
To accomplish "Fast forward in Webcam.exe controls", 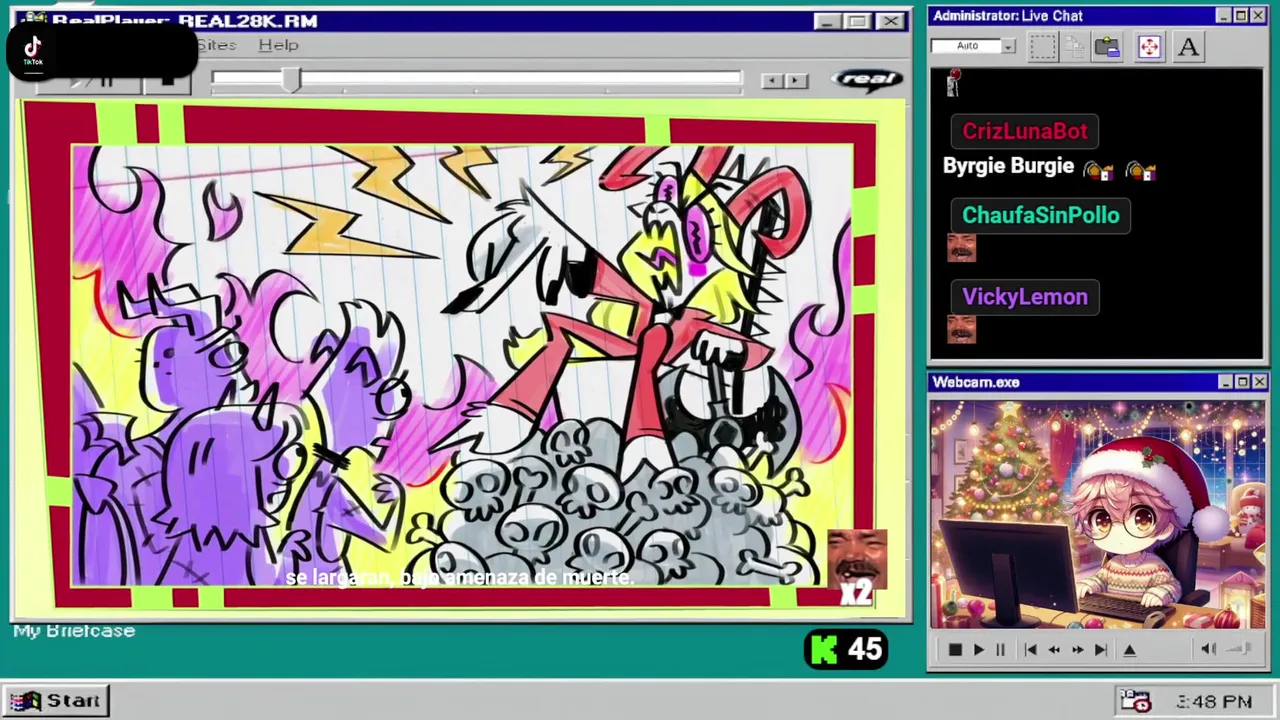I will tap(1077, 650).
